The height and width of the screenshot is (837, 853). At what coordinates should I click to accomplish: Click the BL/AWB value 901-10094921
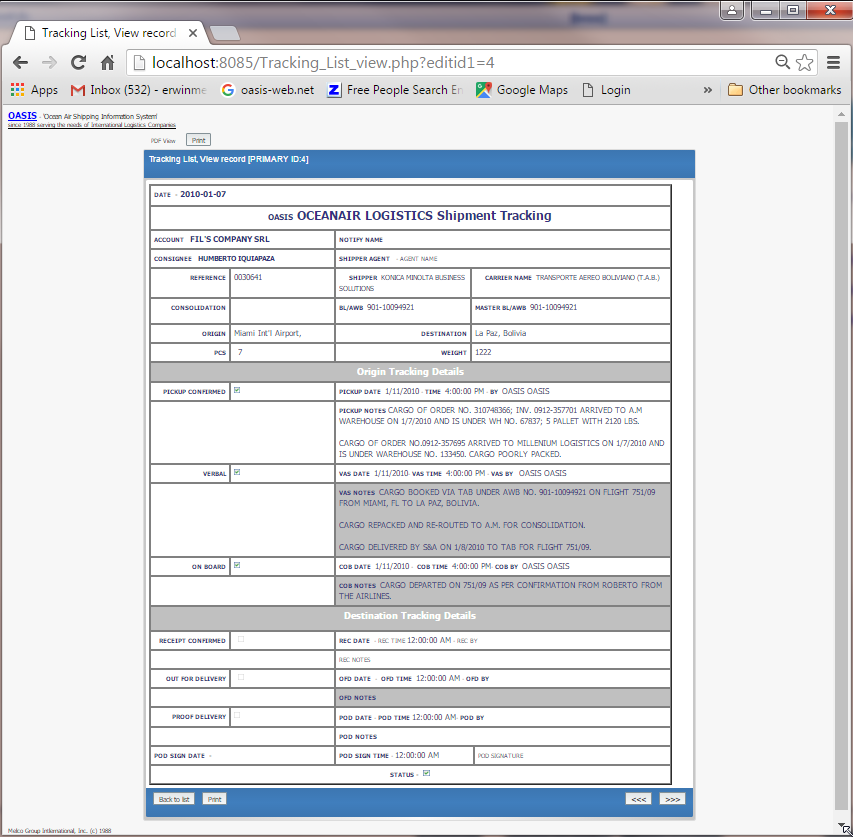click(391, 307)
